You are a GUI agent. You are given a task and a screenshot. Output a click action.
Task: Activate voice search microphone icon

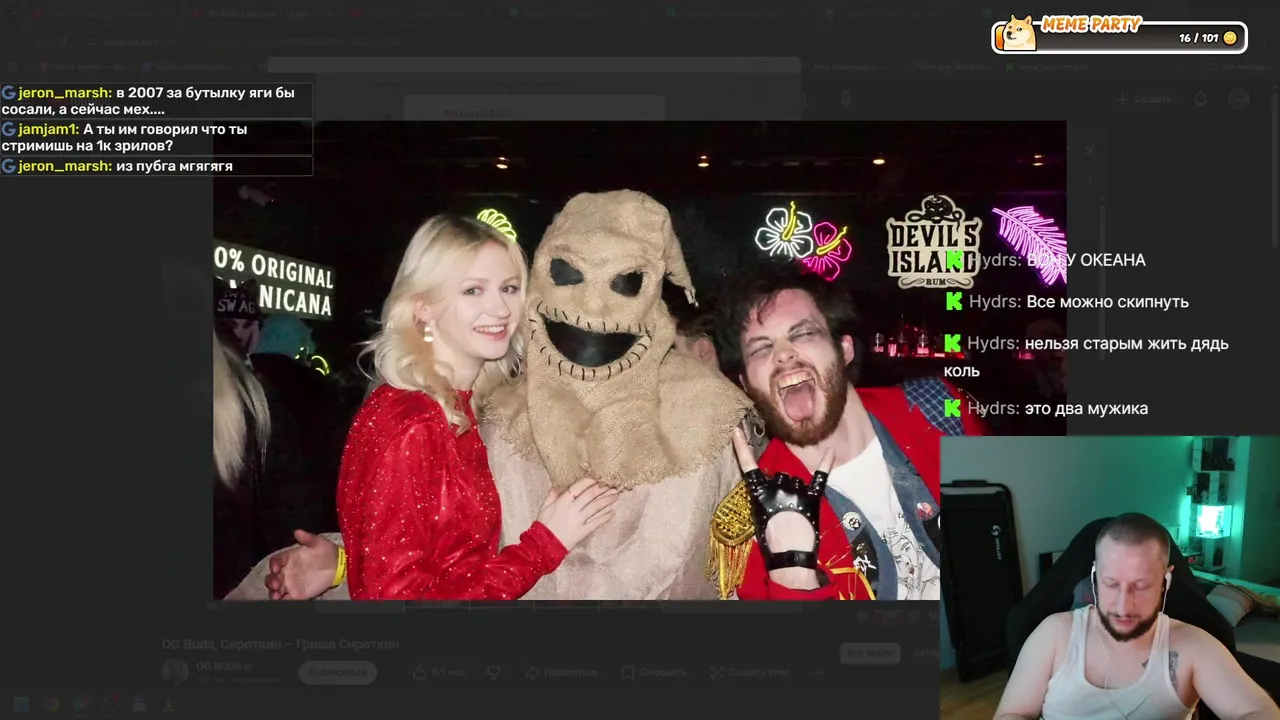pyautogui.click(x=846, y=99)
